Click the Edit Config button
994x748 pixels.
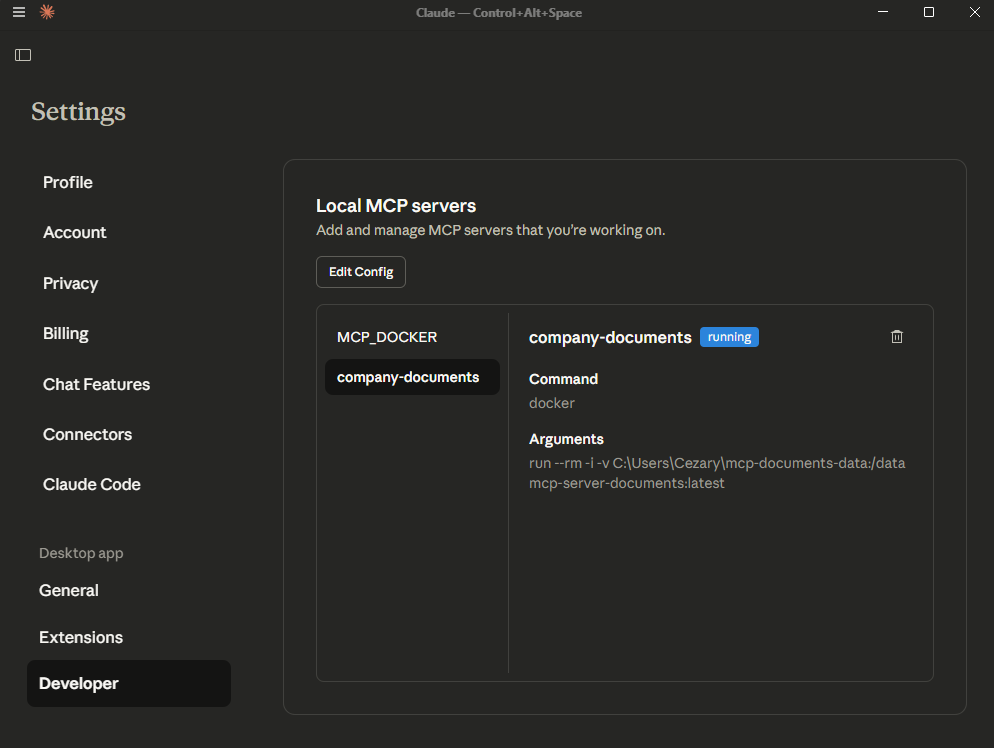click(361, 272)
